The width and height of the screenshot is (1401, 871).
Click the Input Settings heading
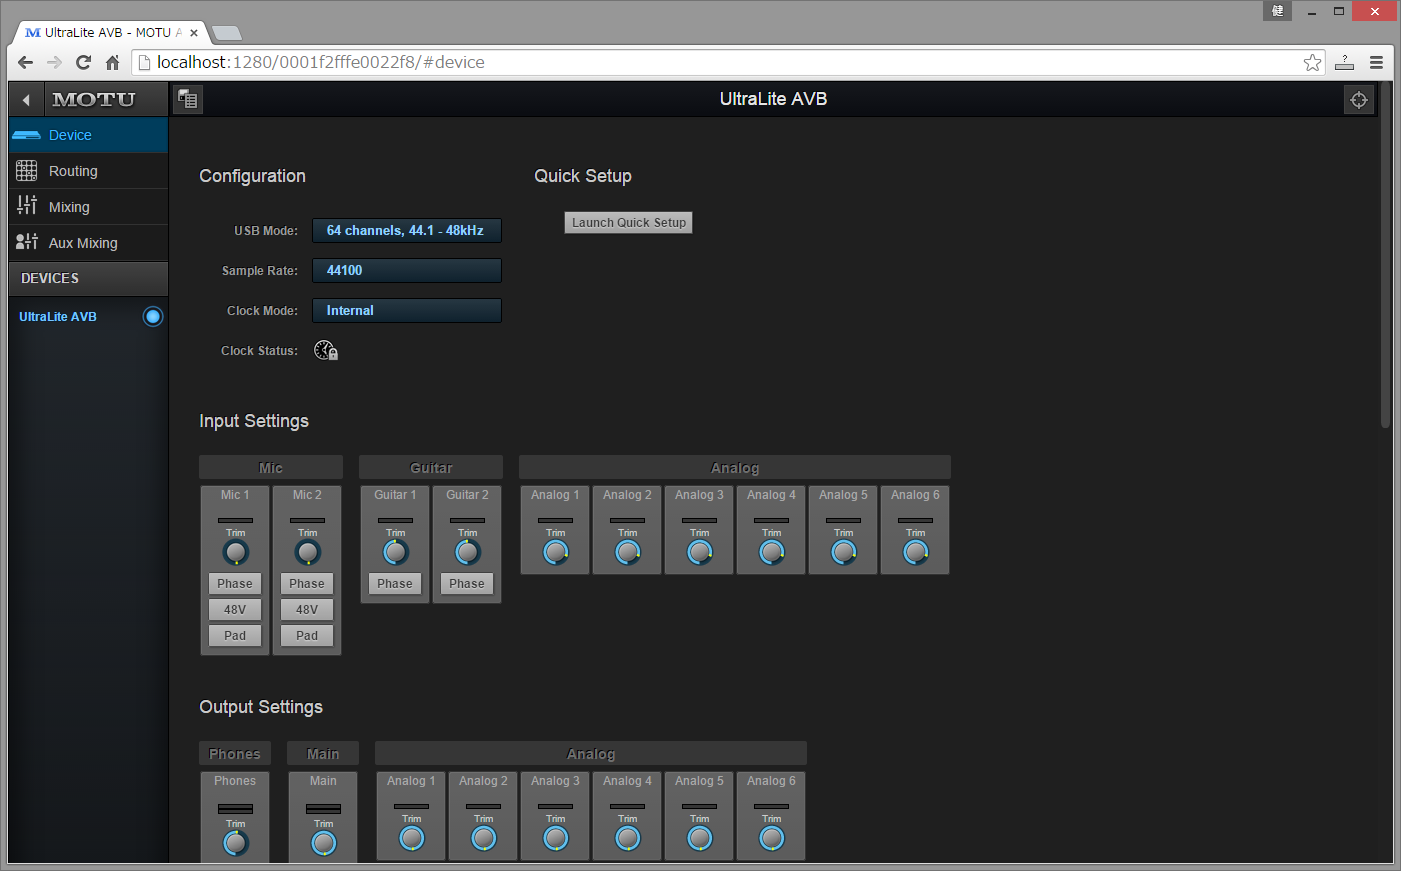pos(254,421)
